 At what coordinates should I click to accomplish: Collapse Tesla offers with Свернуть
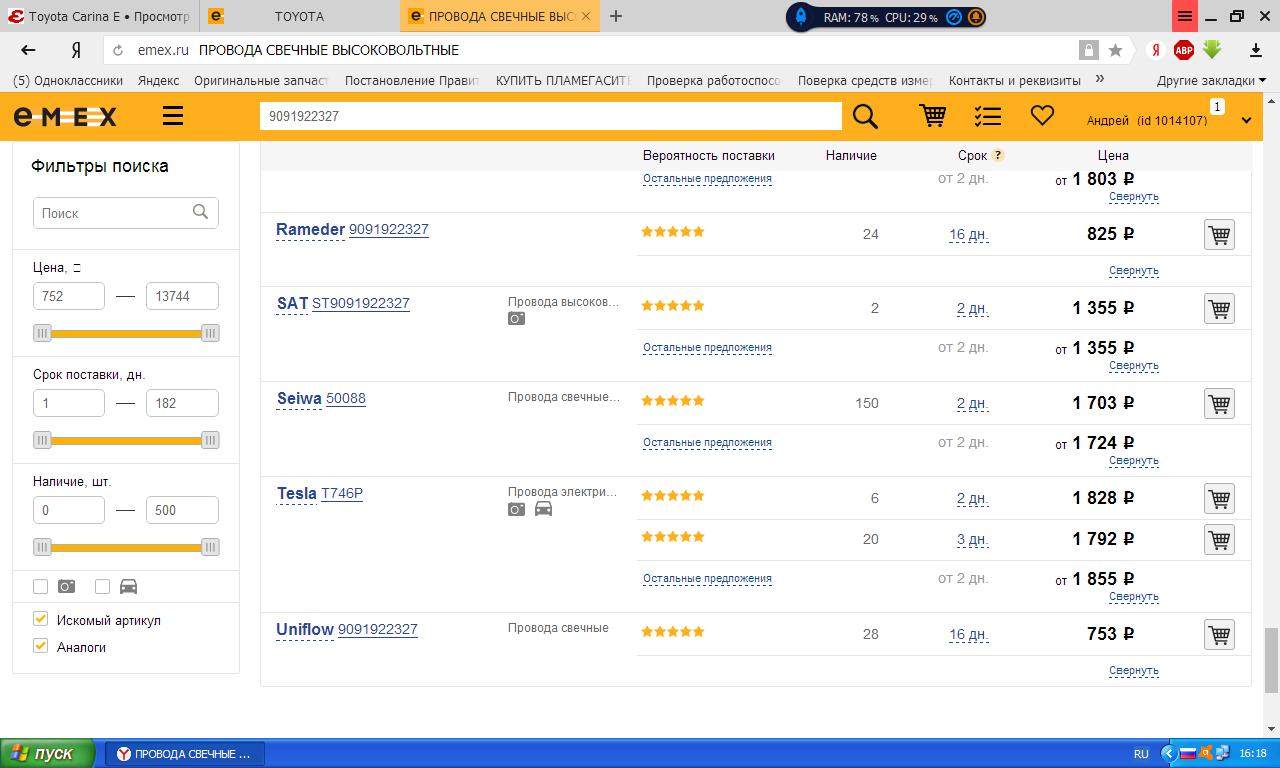[1133, 597]
